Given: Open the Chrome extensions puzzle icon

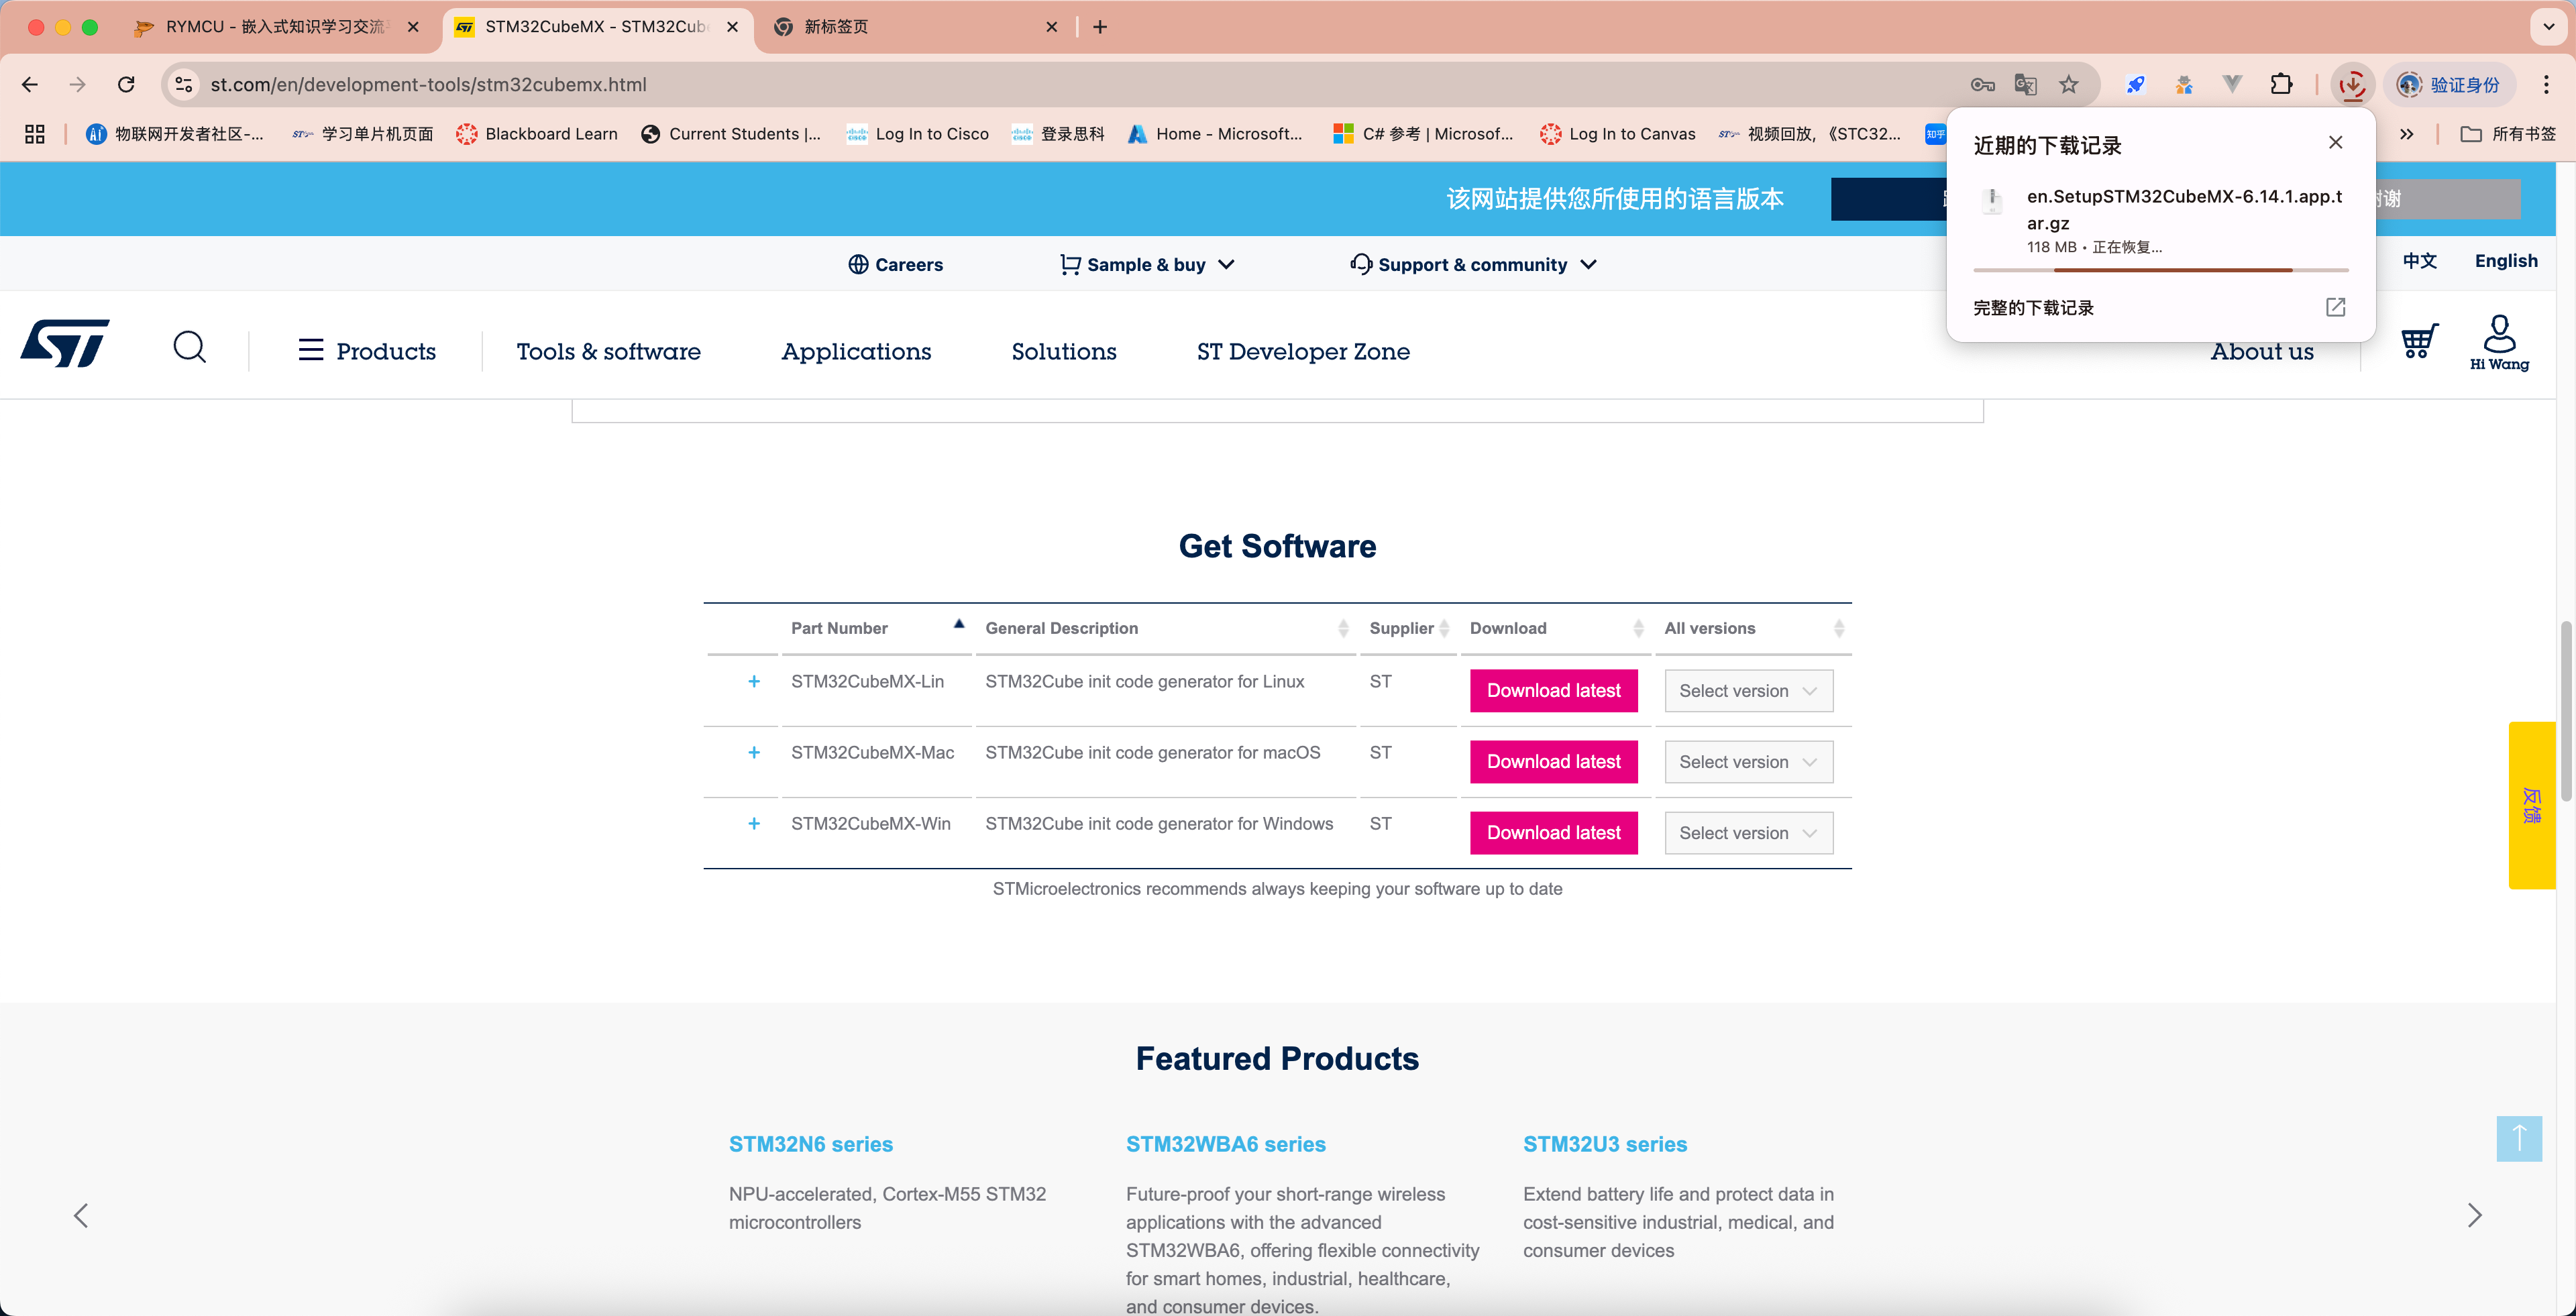Looking at the screenshot, I should tap(2281, 85).
